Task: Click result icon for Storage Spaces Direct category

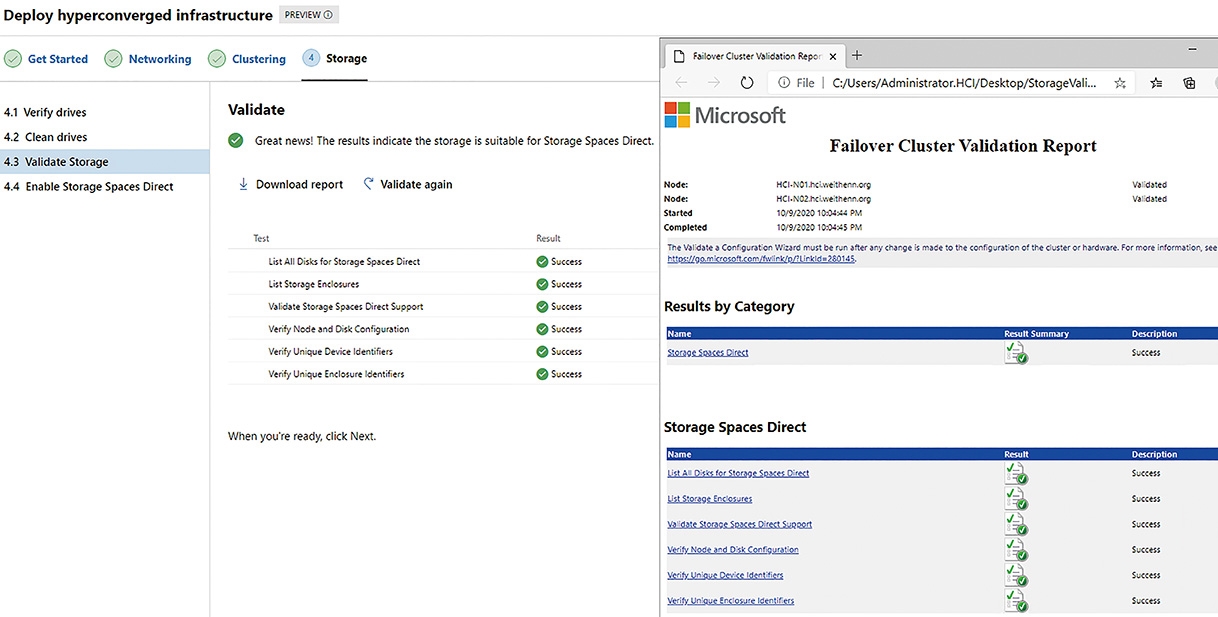Action: click(x=1016, y=352)
